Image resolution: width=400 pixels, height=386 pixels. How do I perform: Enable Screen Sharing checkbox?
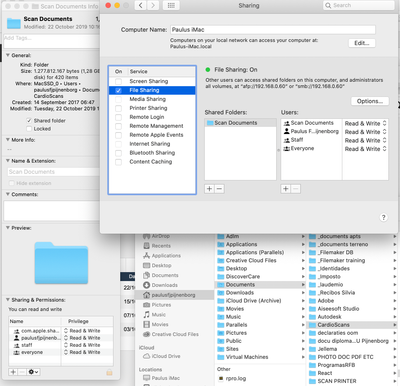118,81
